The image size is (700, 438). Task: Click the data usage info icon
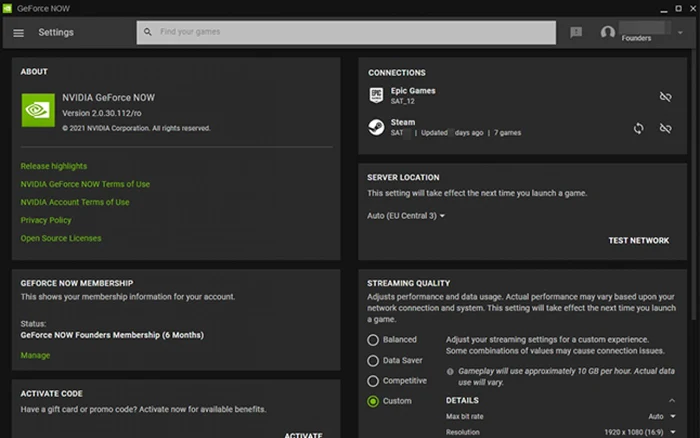pos(450,371)
